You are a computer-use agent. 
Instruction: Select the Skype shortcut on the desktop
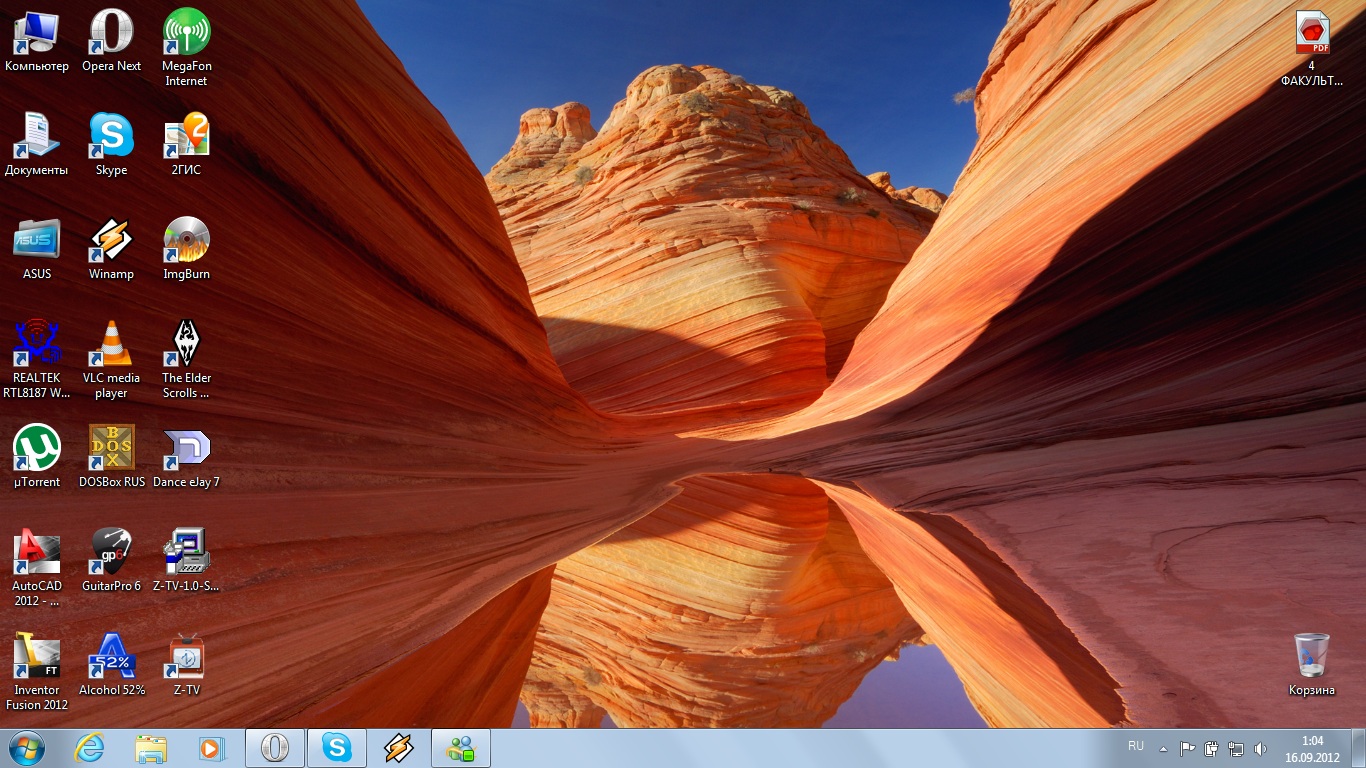click(111, 145)
